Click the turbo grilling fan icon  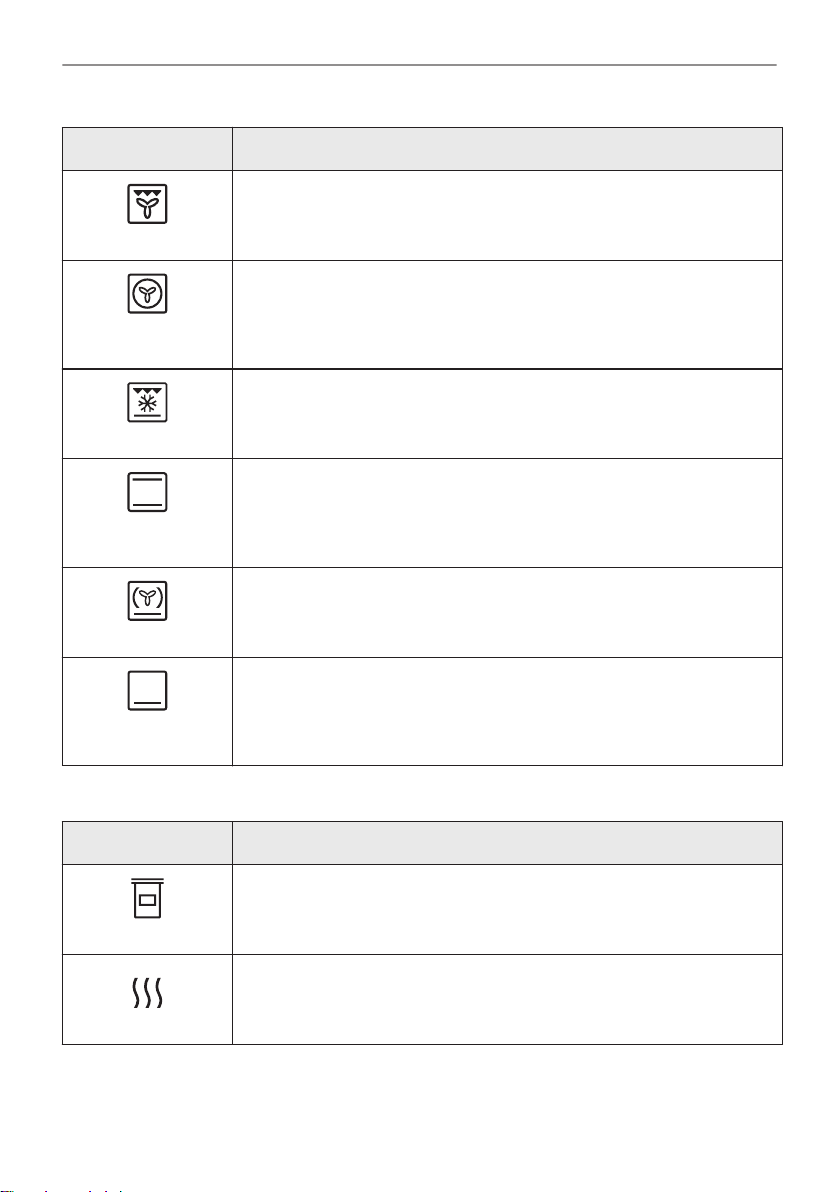pos(147,204)
